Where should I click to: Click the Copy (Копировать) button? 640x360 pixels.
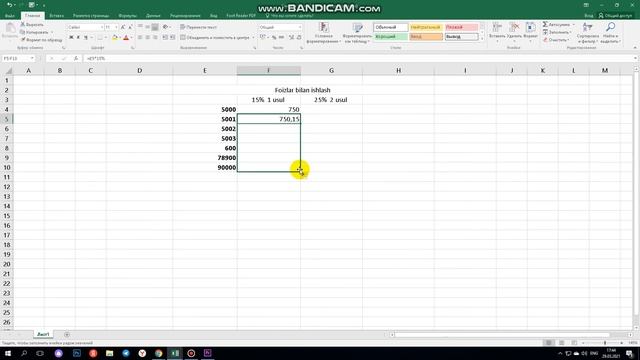coord(35,32)
